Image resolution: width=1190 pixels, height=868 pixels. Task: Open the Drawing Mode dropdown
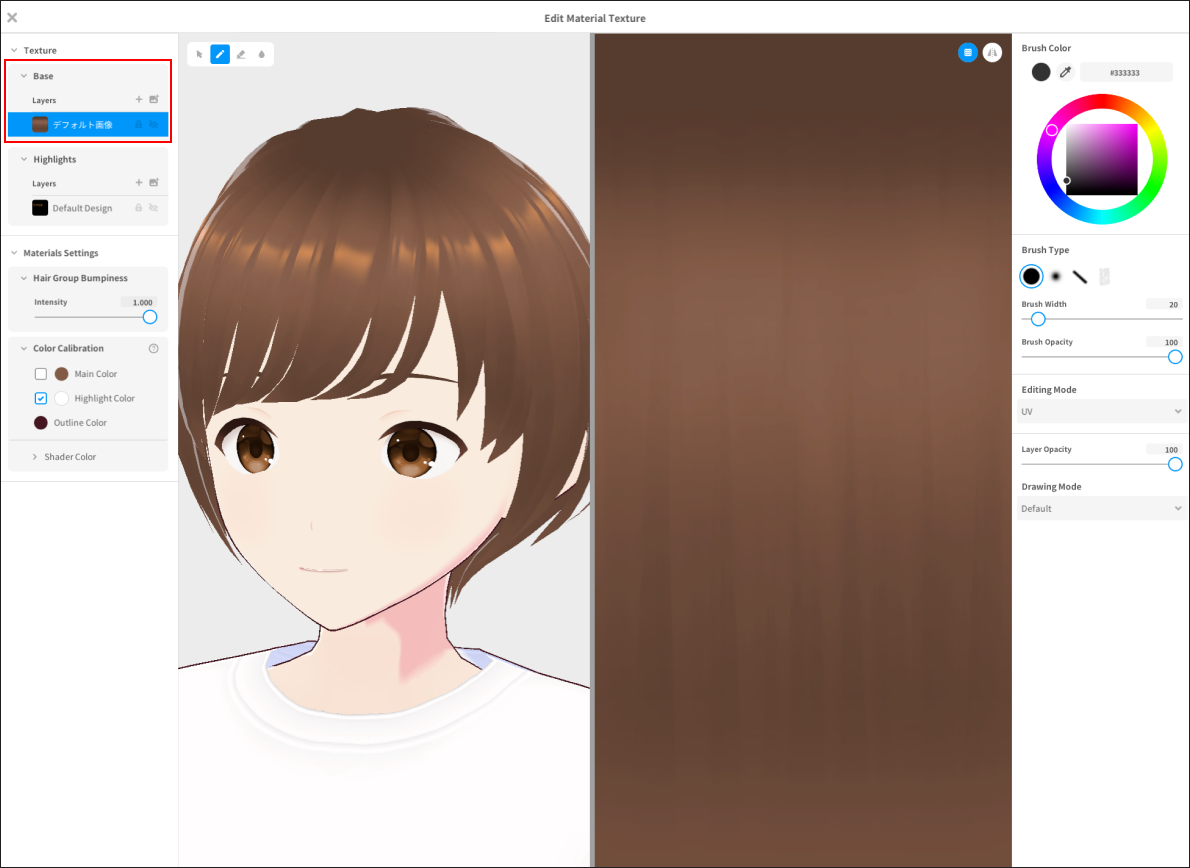coord(1100,508)
